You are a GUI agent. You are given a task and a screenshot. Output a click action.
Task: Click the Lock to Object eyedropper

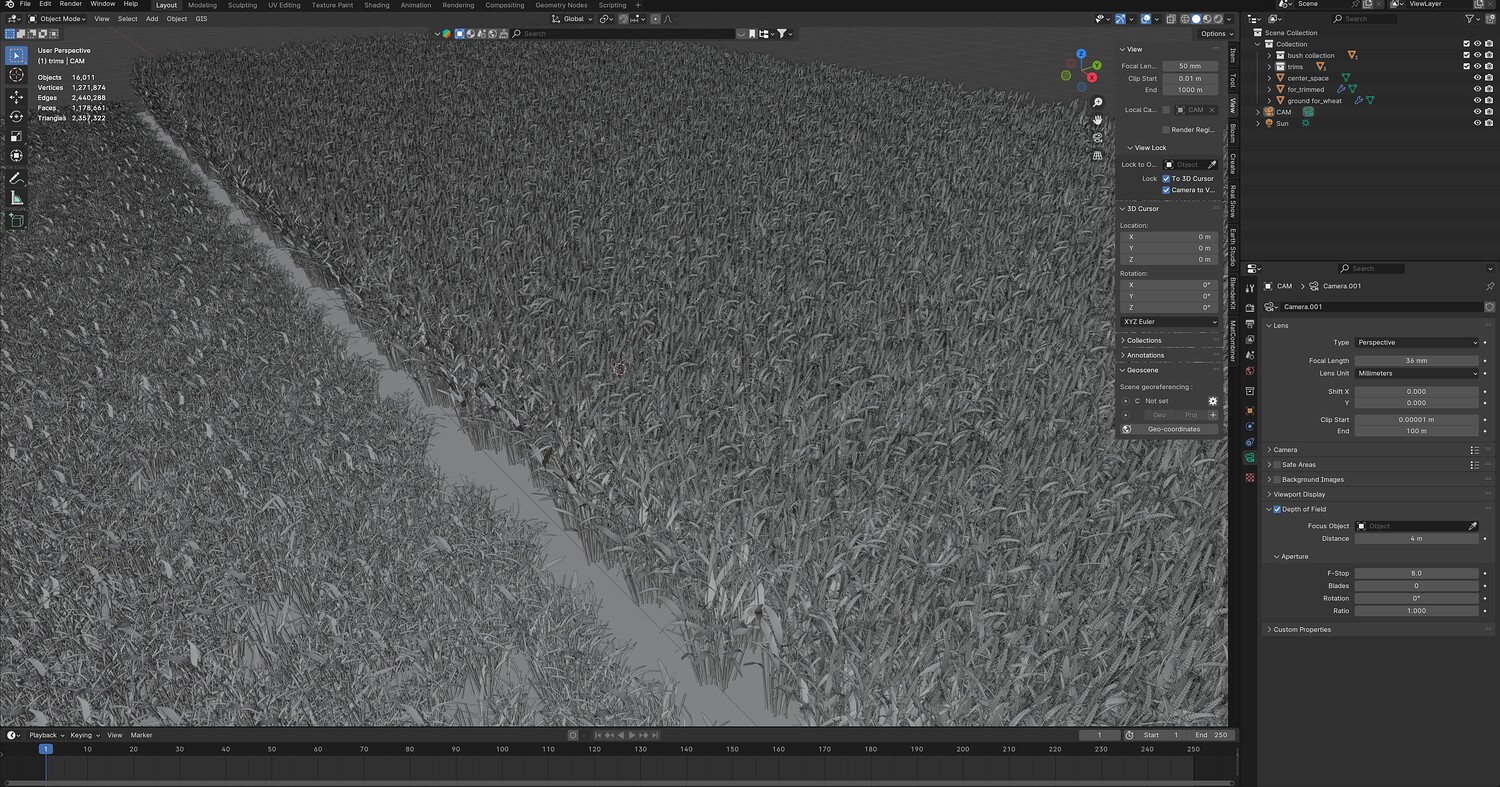(x=1212, y=164)
